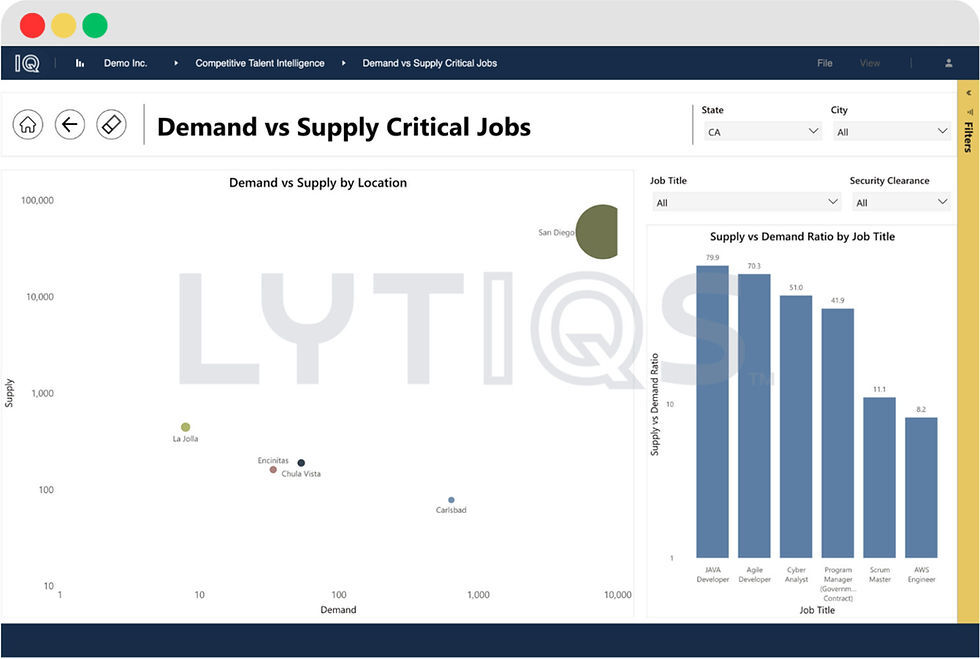
Task: Click the 'Job Title' axis label under bars
Action: (x=817, y=610)
